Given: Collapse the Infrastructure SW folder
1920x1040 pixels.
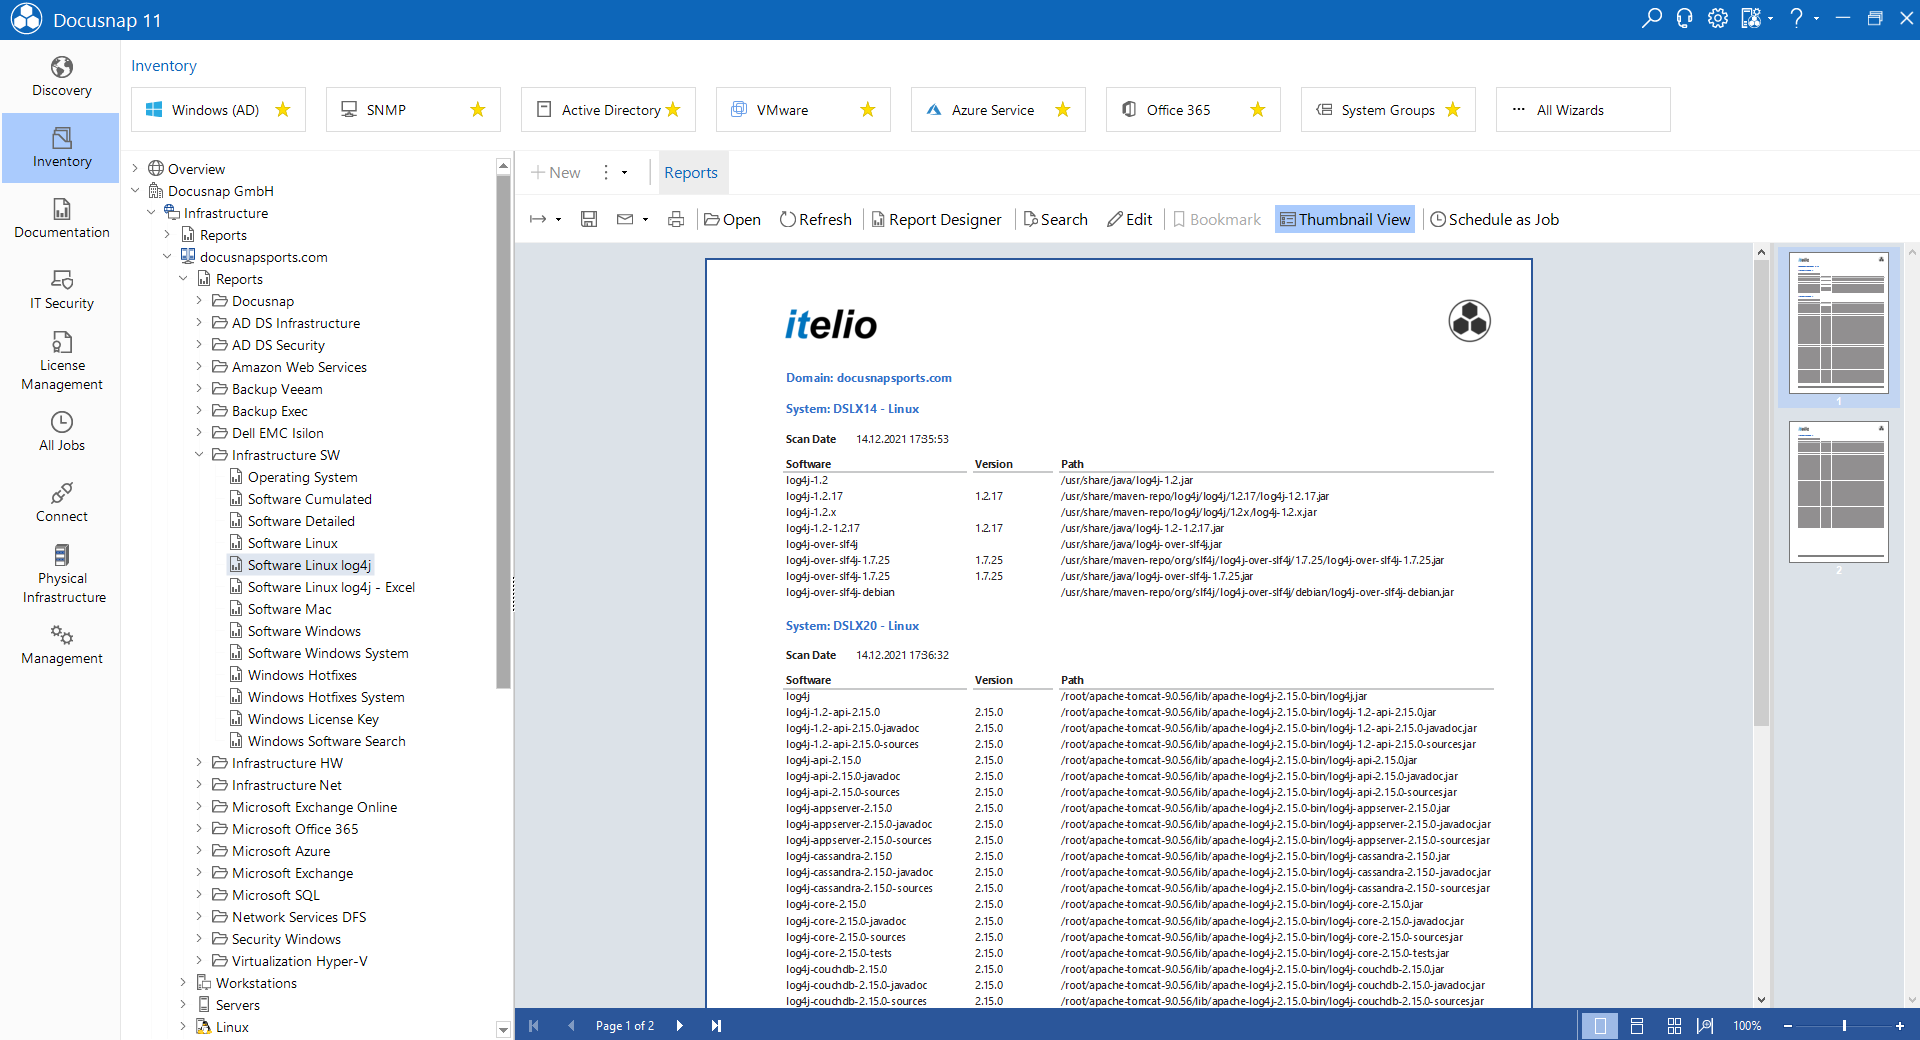Looking at the screenshot, I should click(x=199, y=454).
